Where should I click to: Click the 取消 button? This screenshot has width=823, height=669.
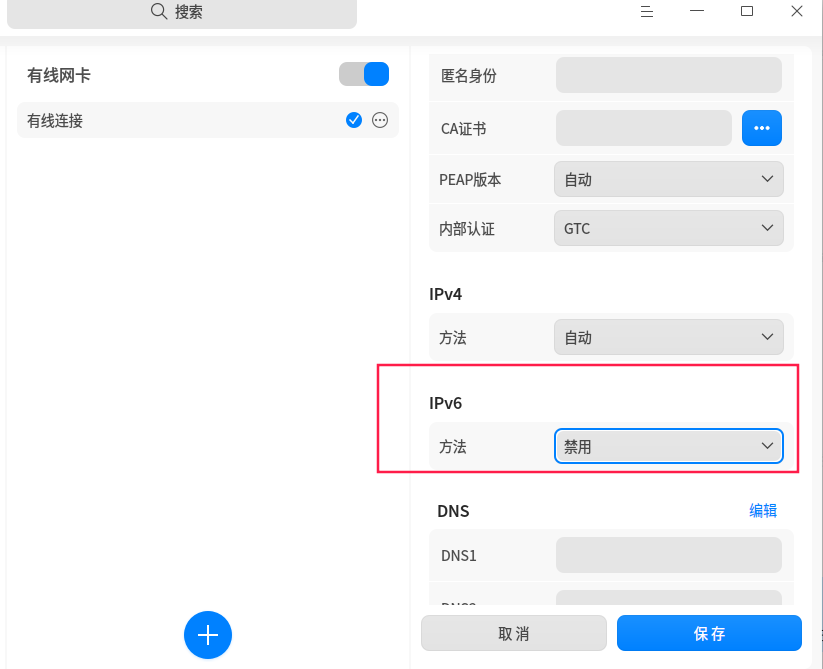(514, 633)
